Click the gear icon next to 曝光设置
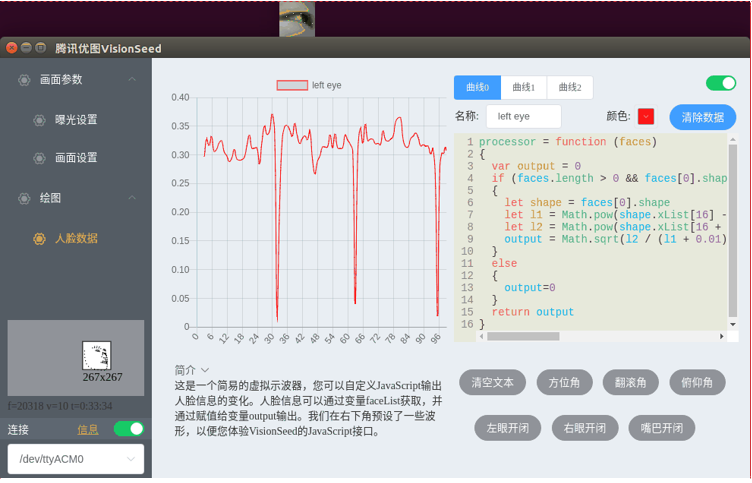 (x=39, y=120)
